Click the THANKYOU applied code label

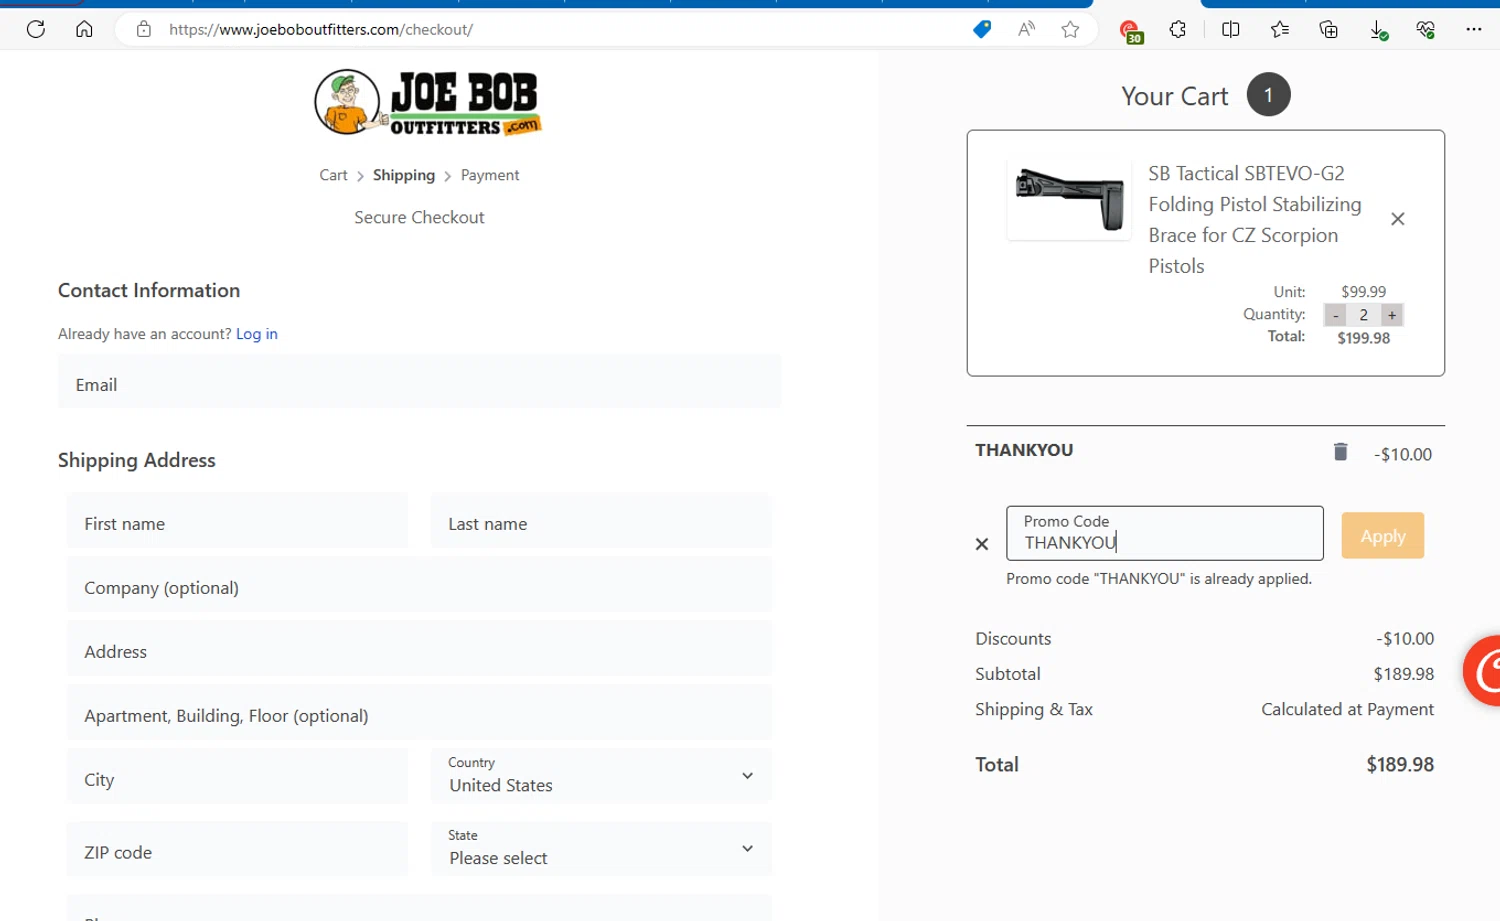coord(1024,450)
